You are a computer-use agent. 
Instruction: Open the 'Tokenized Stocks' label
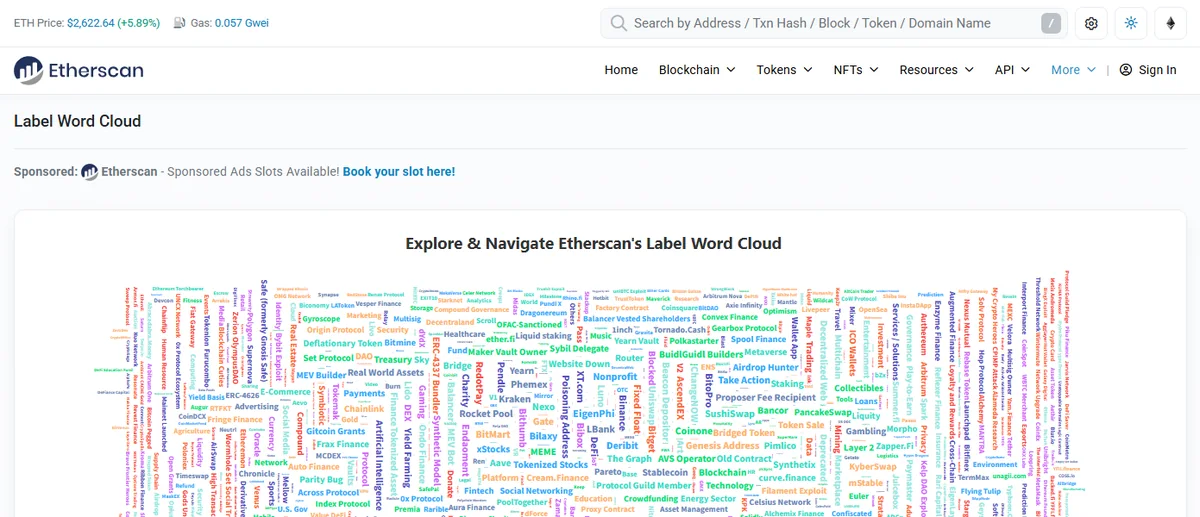pos(550,465)
